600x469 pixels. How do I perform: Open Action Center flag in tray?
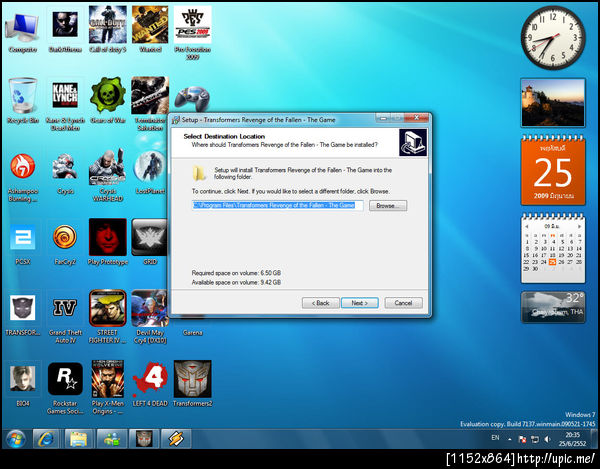(522, 440)
